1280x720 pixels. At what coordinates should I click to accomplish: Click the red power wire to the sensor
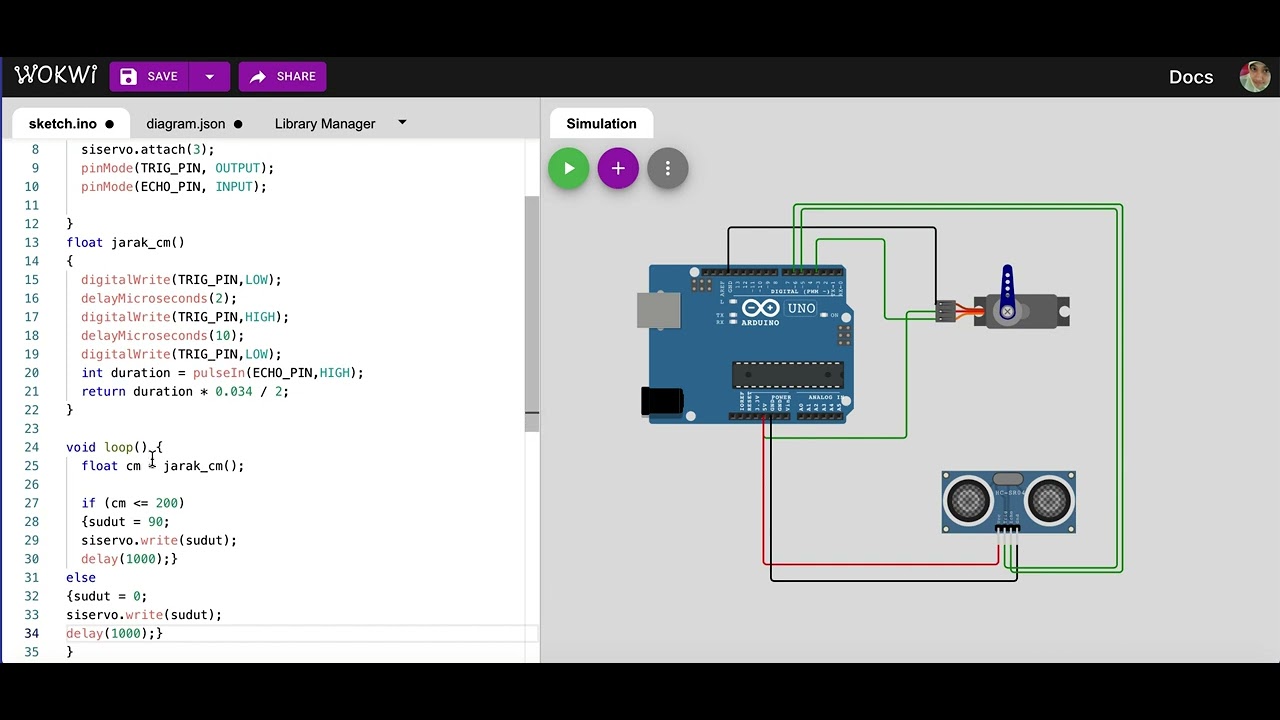coord(880,564)
